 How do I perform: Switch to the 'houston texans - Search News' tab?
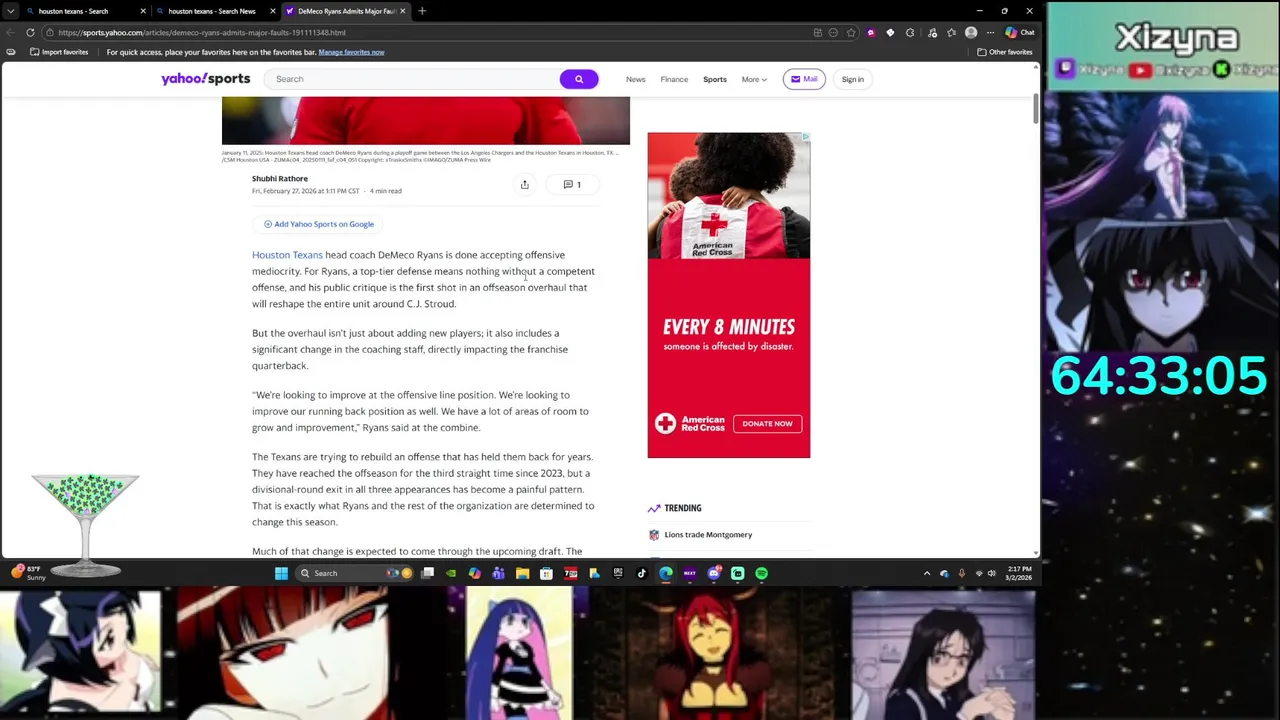215,11
